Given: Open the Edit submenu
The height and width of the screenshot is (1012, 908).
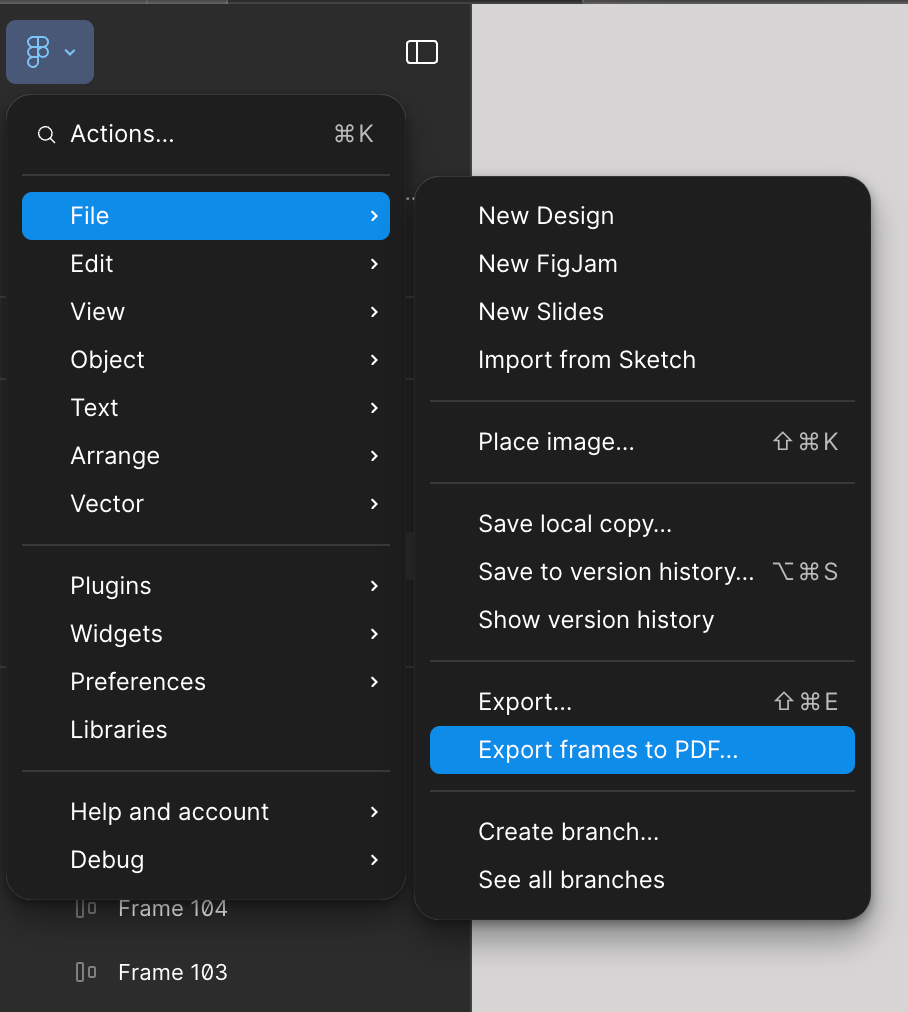Looking at the screenshot, I should coord(206,264).
